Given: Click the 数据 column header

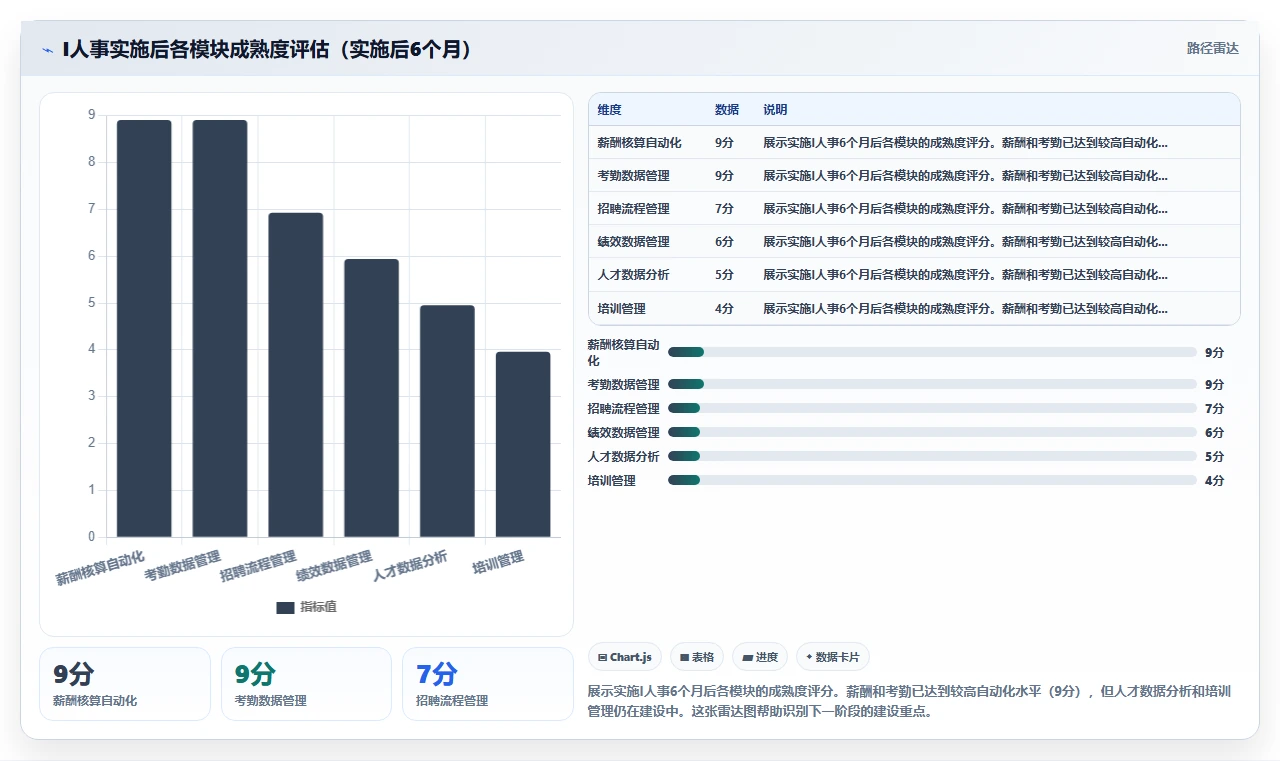Looking at the screenshot, I should click(x=727, y=110).
